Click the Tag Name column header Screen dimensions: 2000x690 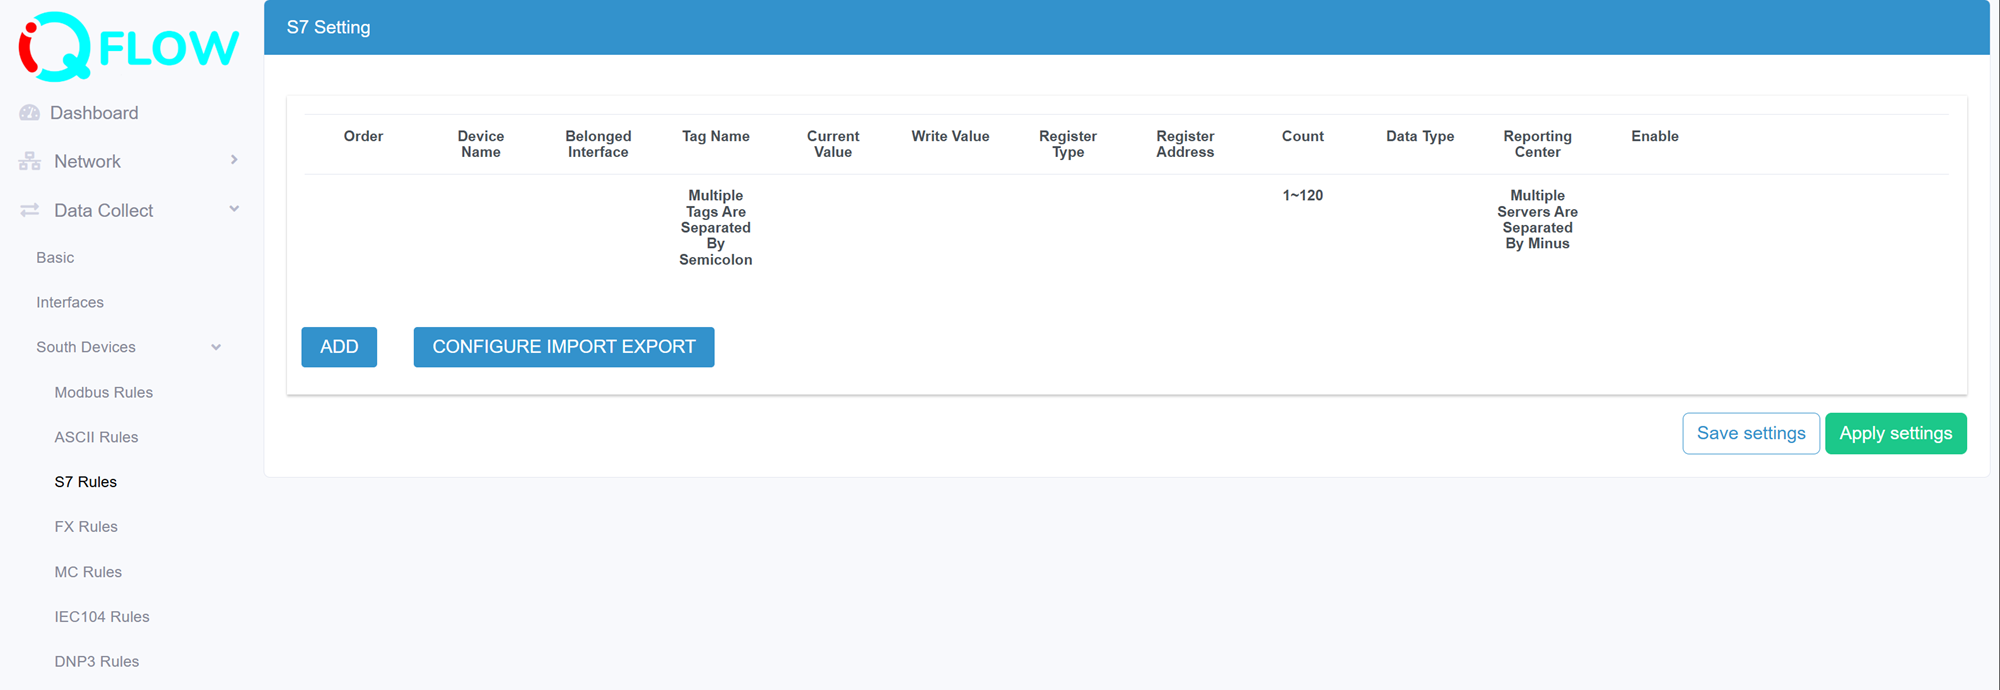tap(716, 136)
